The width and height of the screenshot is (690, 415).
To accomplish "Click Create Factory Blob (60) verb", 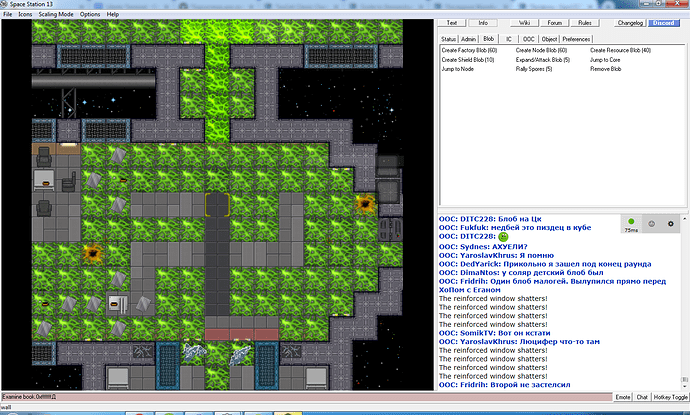I will point(469,51).
